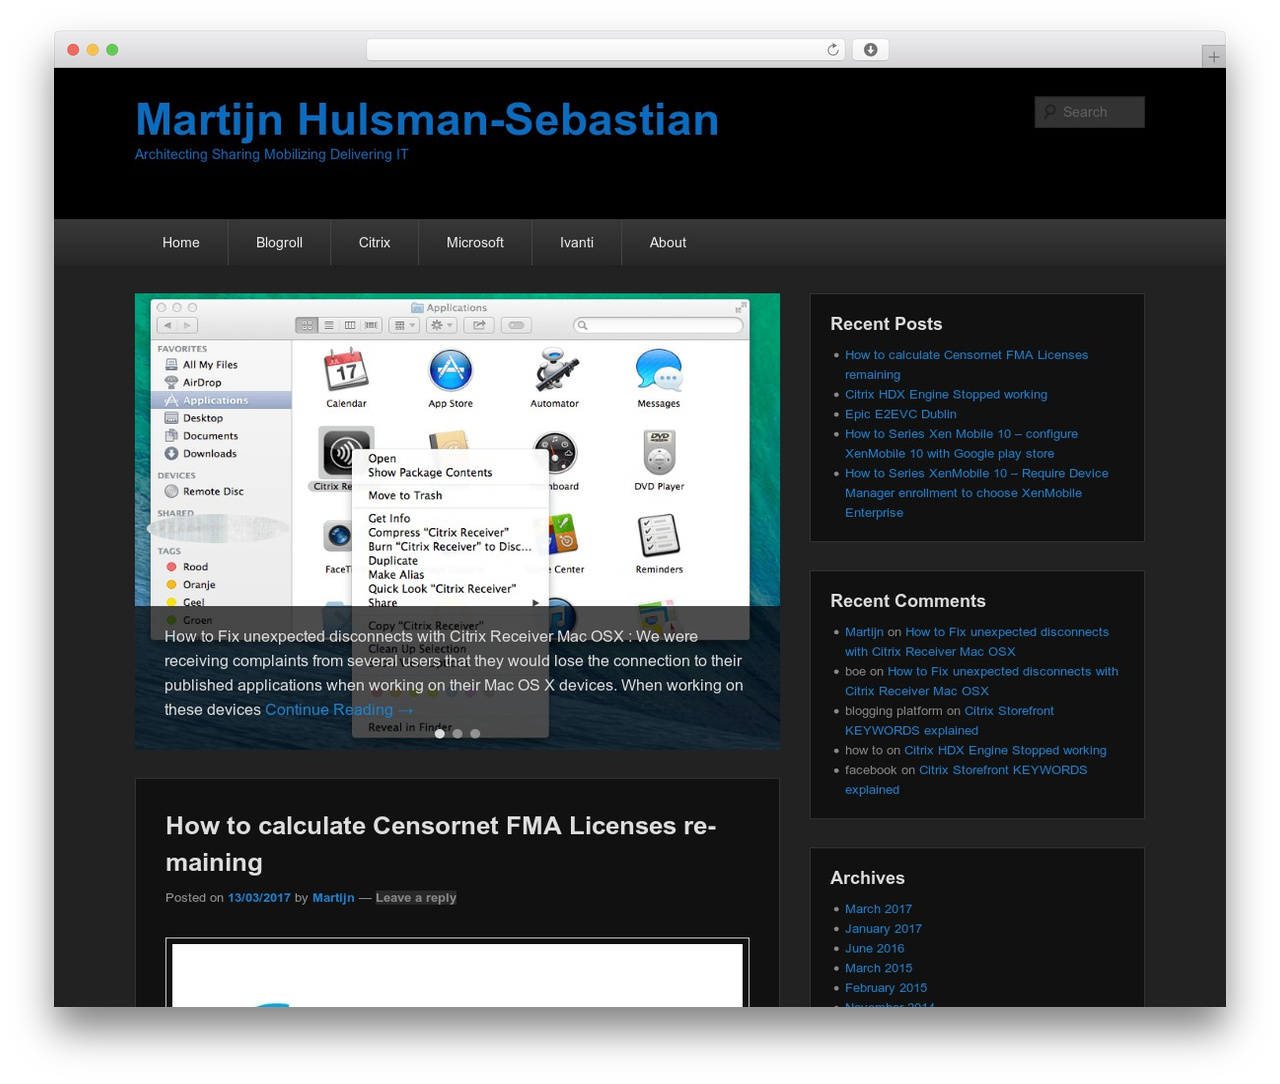1280x1084 pixels.
Task: Open the February 2015 archive
Action: click(886, 987)
